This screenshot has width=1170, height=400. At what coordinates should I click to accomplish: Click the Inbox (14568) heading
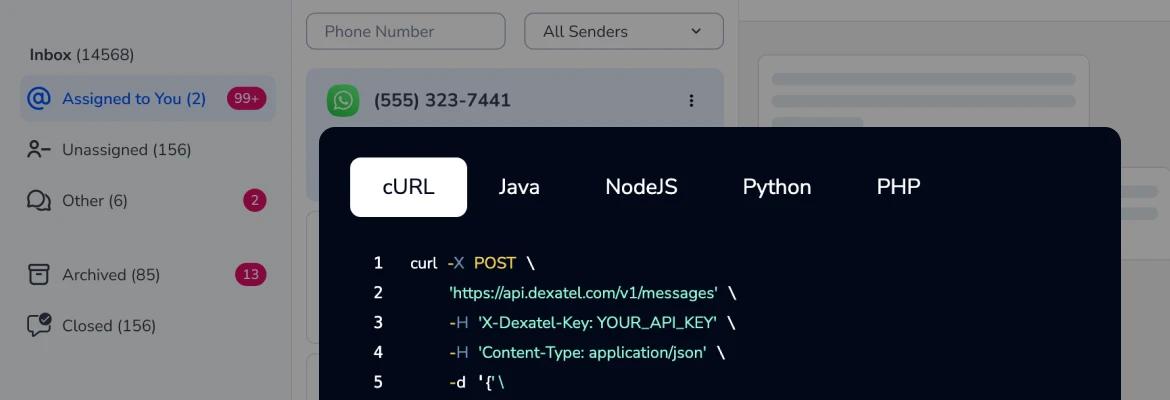point(81,54)
